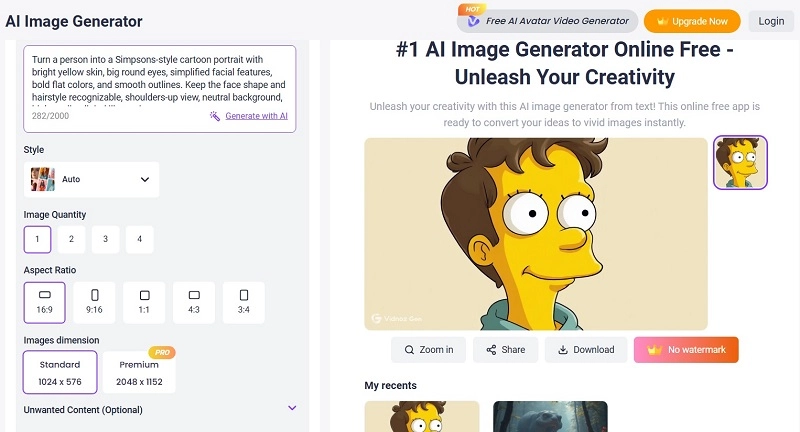Click the 1:1 square icon
Viewport: 800px width, 432px height.
tap(144, 295)
